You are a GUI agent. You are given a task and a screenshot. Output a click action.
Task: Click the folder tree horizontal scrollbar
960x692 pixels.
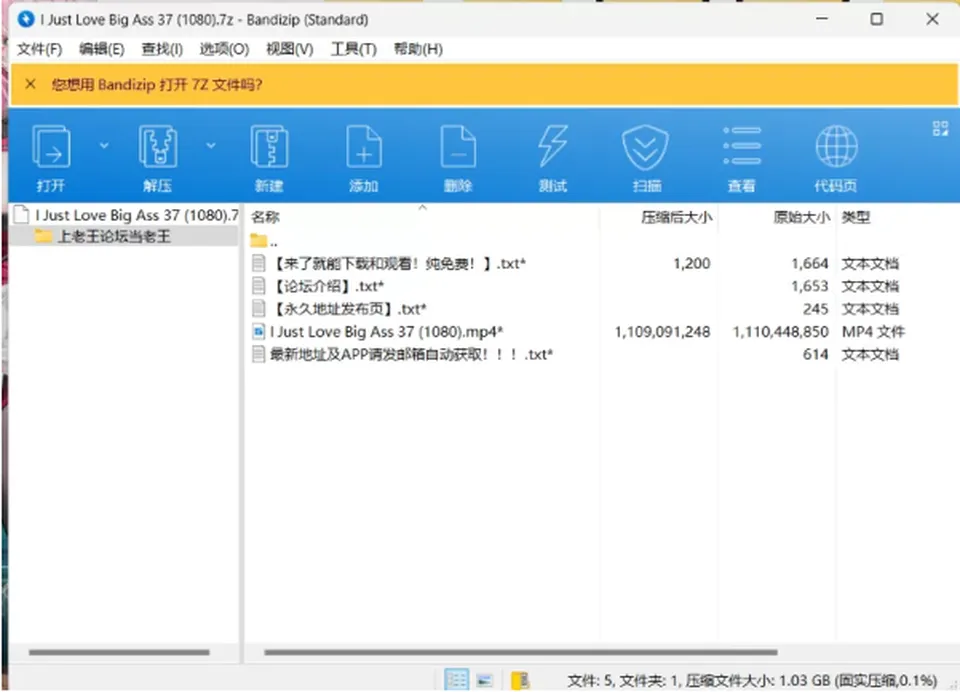click(x=119, y=652)
